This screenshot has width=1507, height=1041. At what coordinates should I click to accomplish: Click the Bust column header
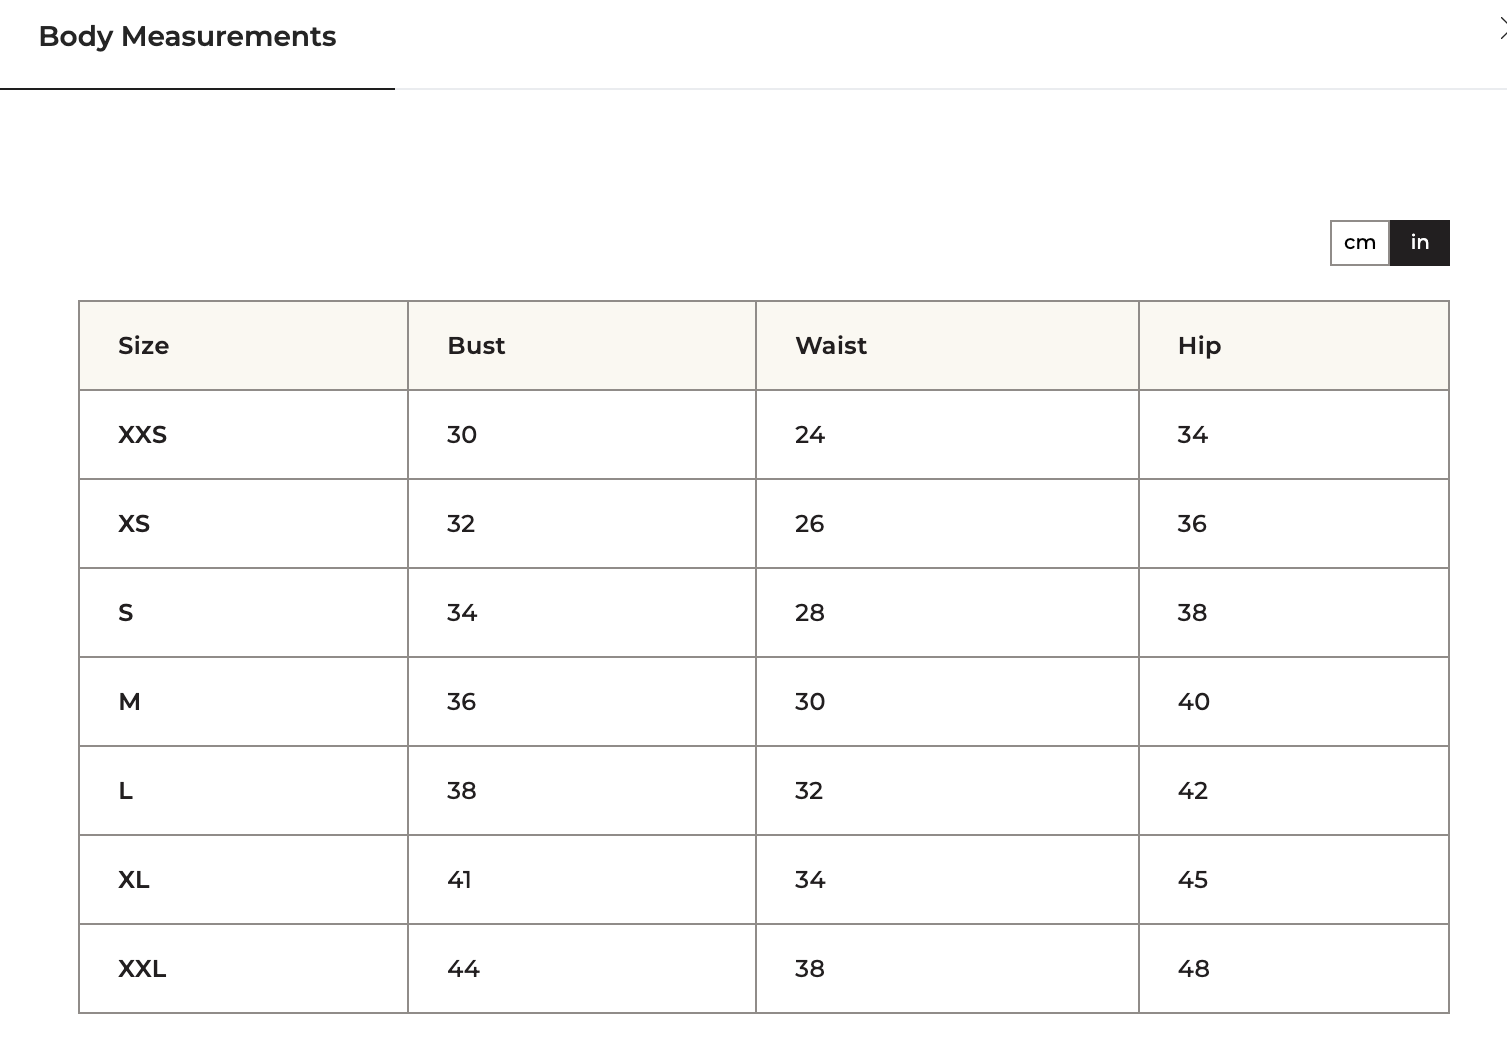[x=476, y=346]
